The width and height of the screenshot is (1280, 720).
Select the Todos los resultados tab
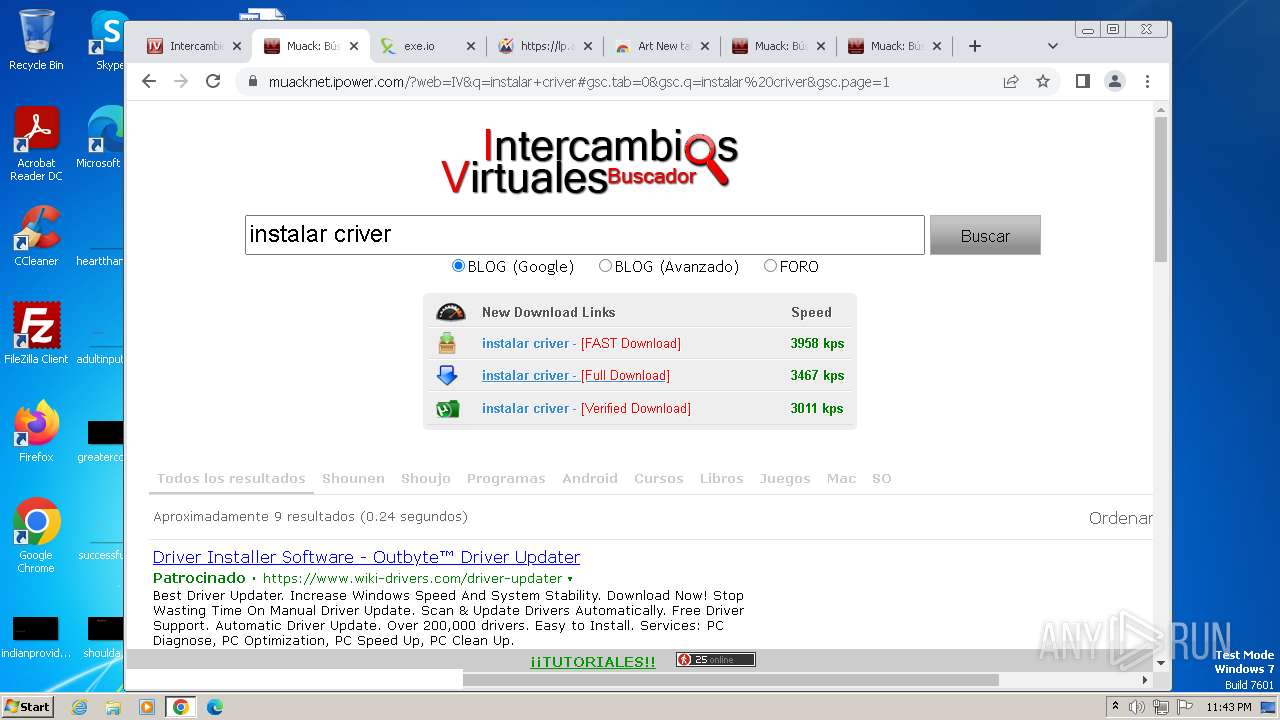(x=231, y=478)
